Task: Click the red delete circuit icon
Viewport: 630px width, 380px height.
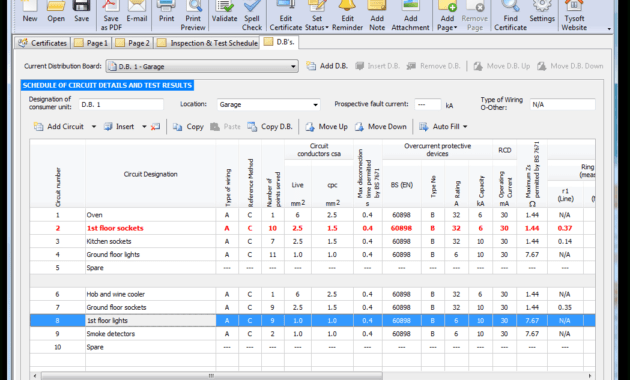Action: pos(155,127)
